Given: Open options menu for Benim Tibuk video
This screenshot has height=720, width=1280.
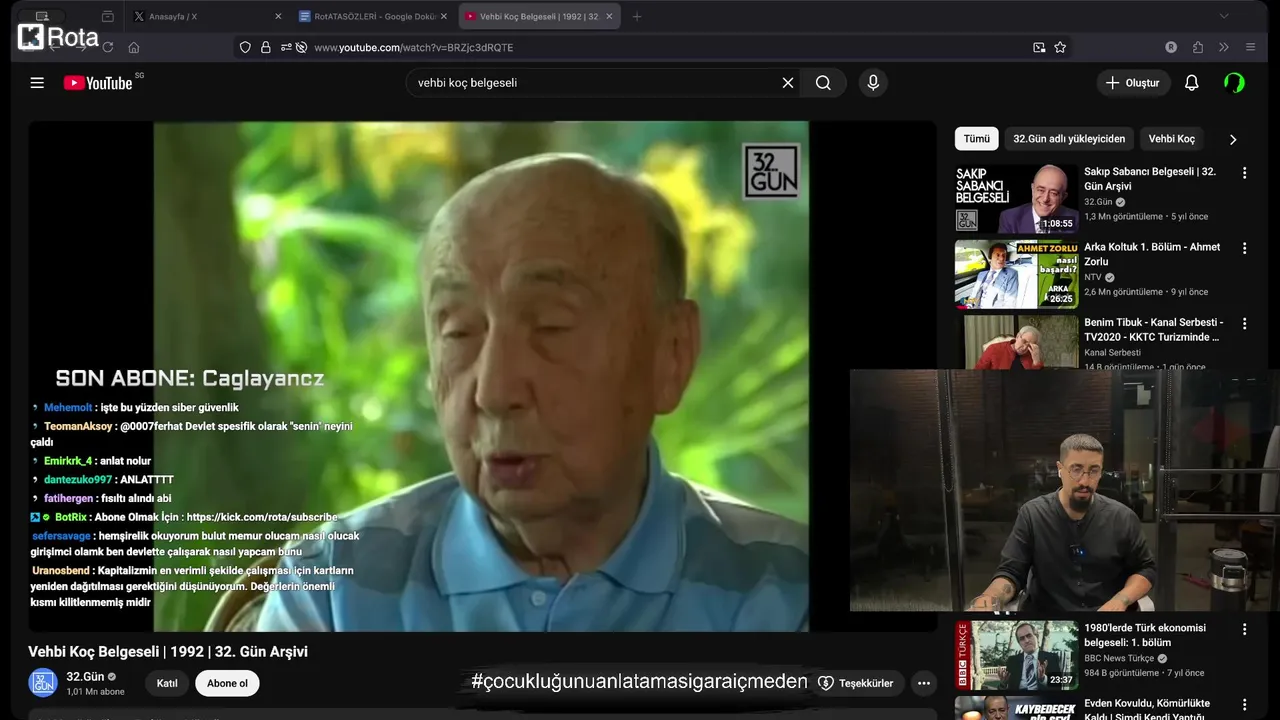Looking at the screenshot, I should click(x=1245, y=323).
